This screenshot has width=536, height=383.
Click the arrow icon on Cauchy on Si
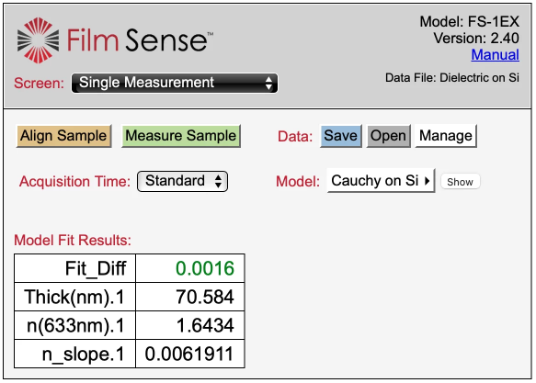427,181
